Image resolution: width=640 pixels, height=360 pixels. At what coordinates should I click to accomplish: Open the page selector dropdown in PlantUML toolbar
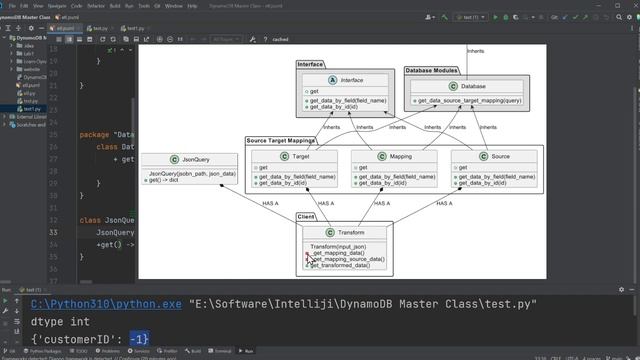pyautogui.click(x=226, y=39)
